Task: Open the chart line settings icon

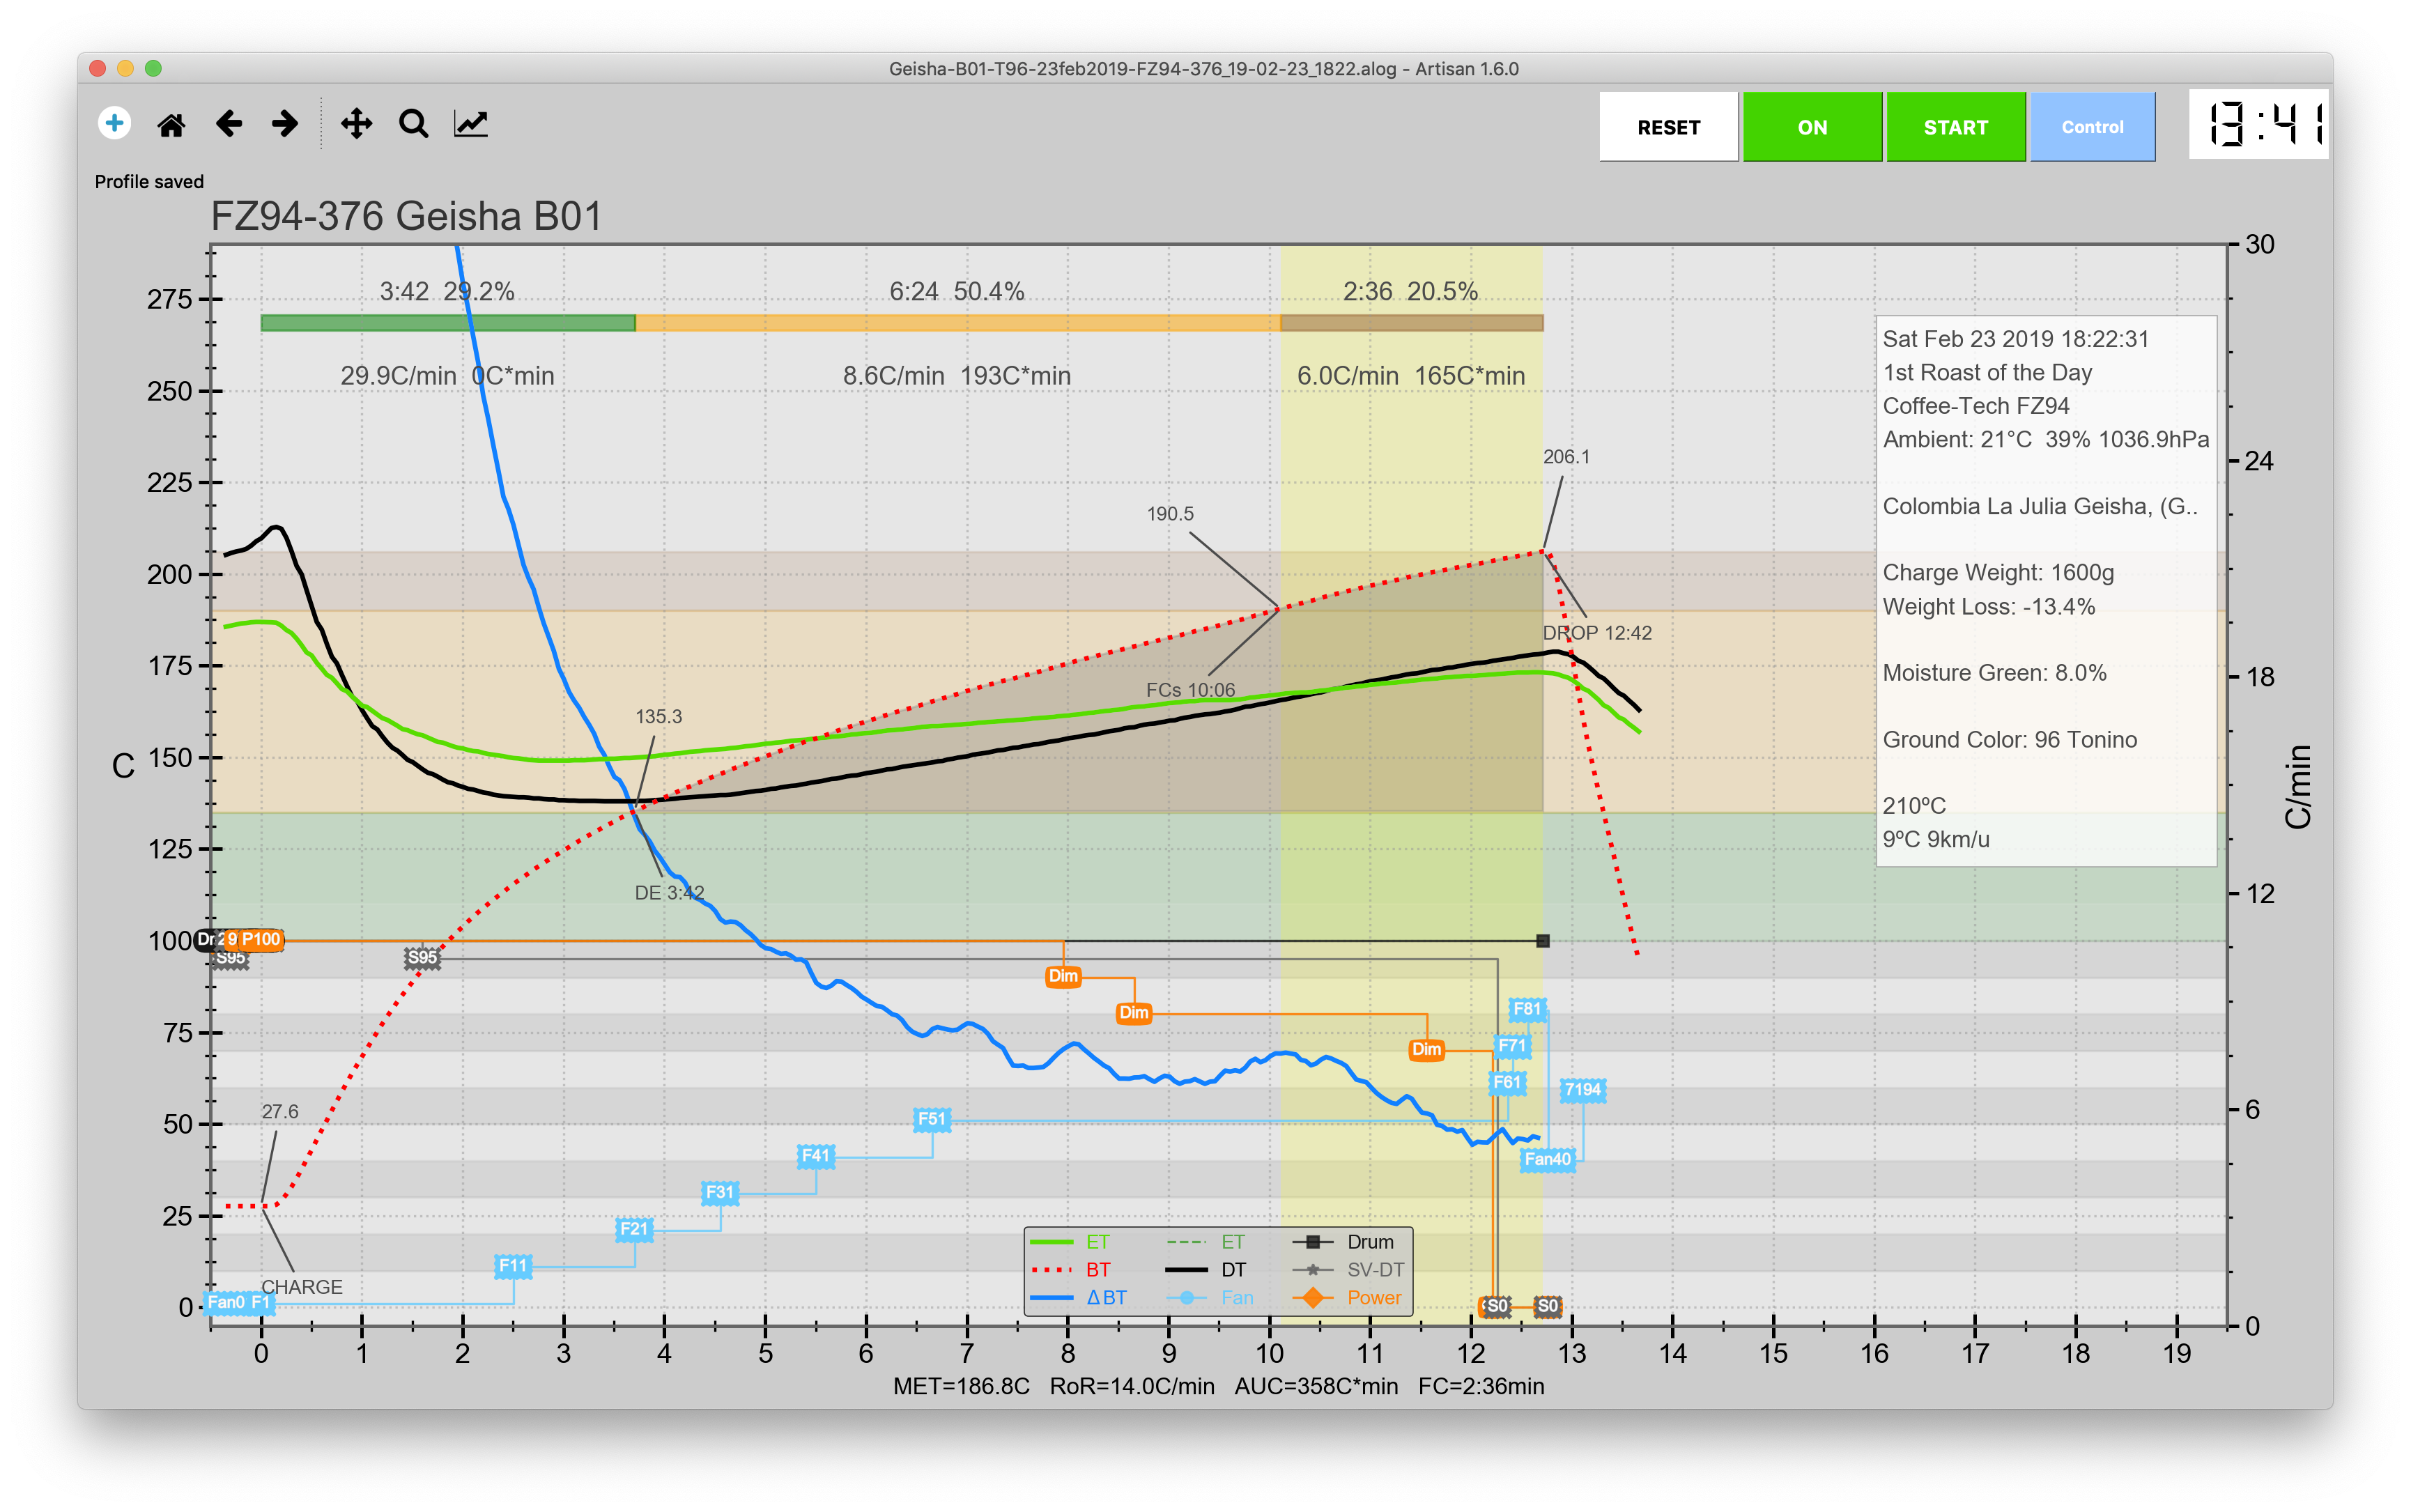Action: [471, 124]
